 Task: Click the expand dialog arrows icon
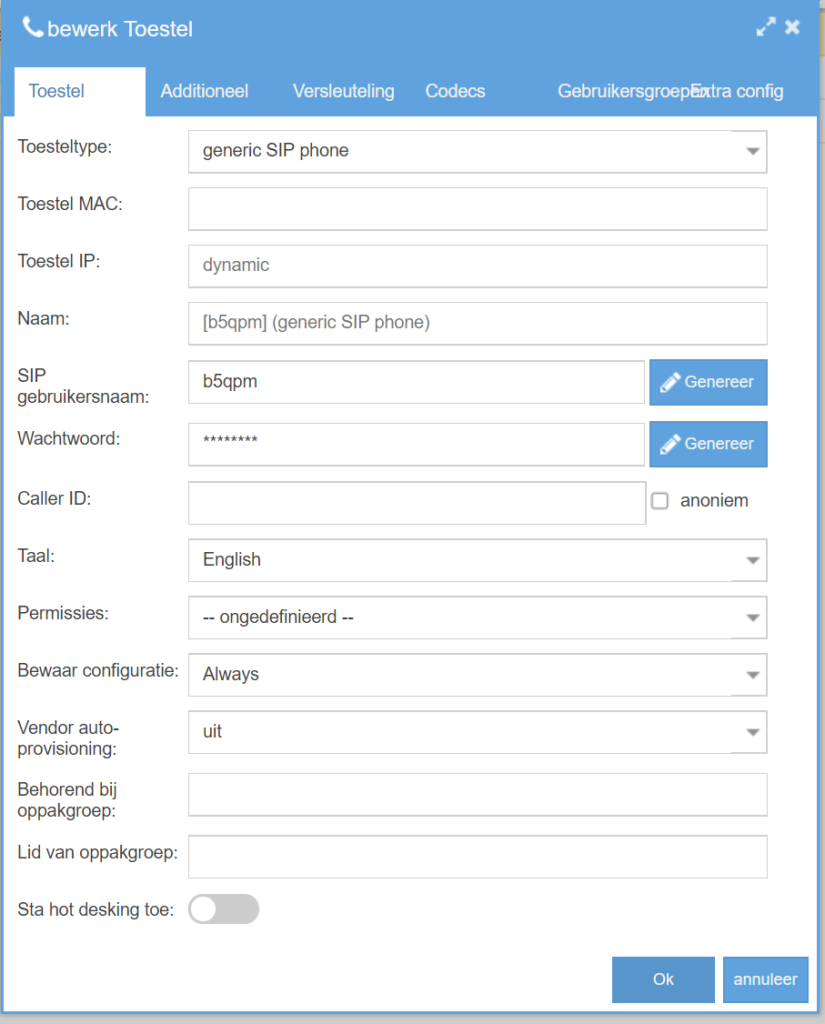(x=765, y=28)
